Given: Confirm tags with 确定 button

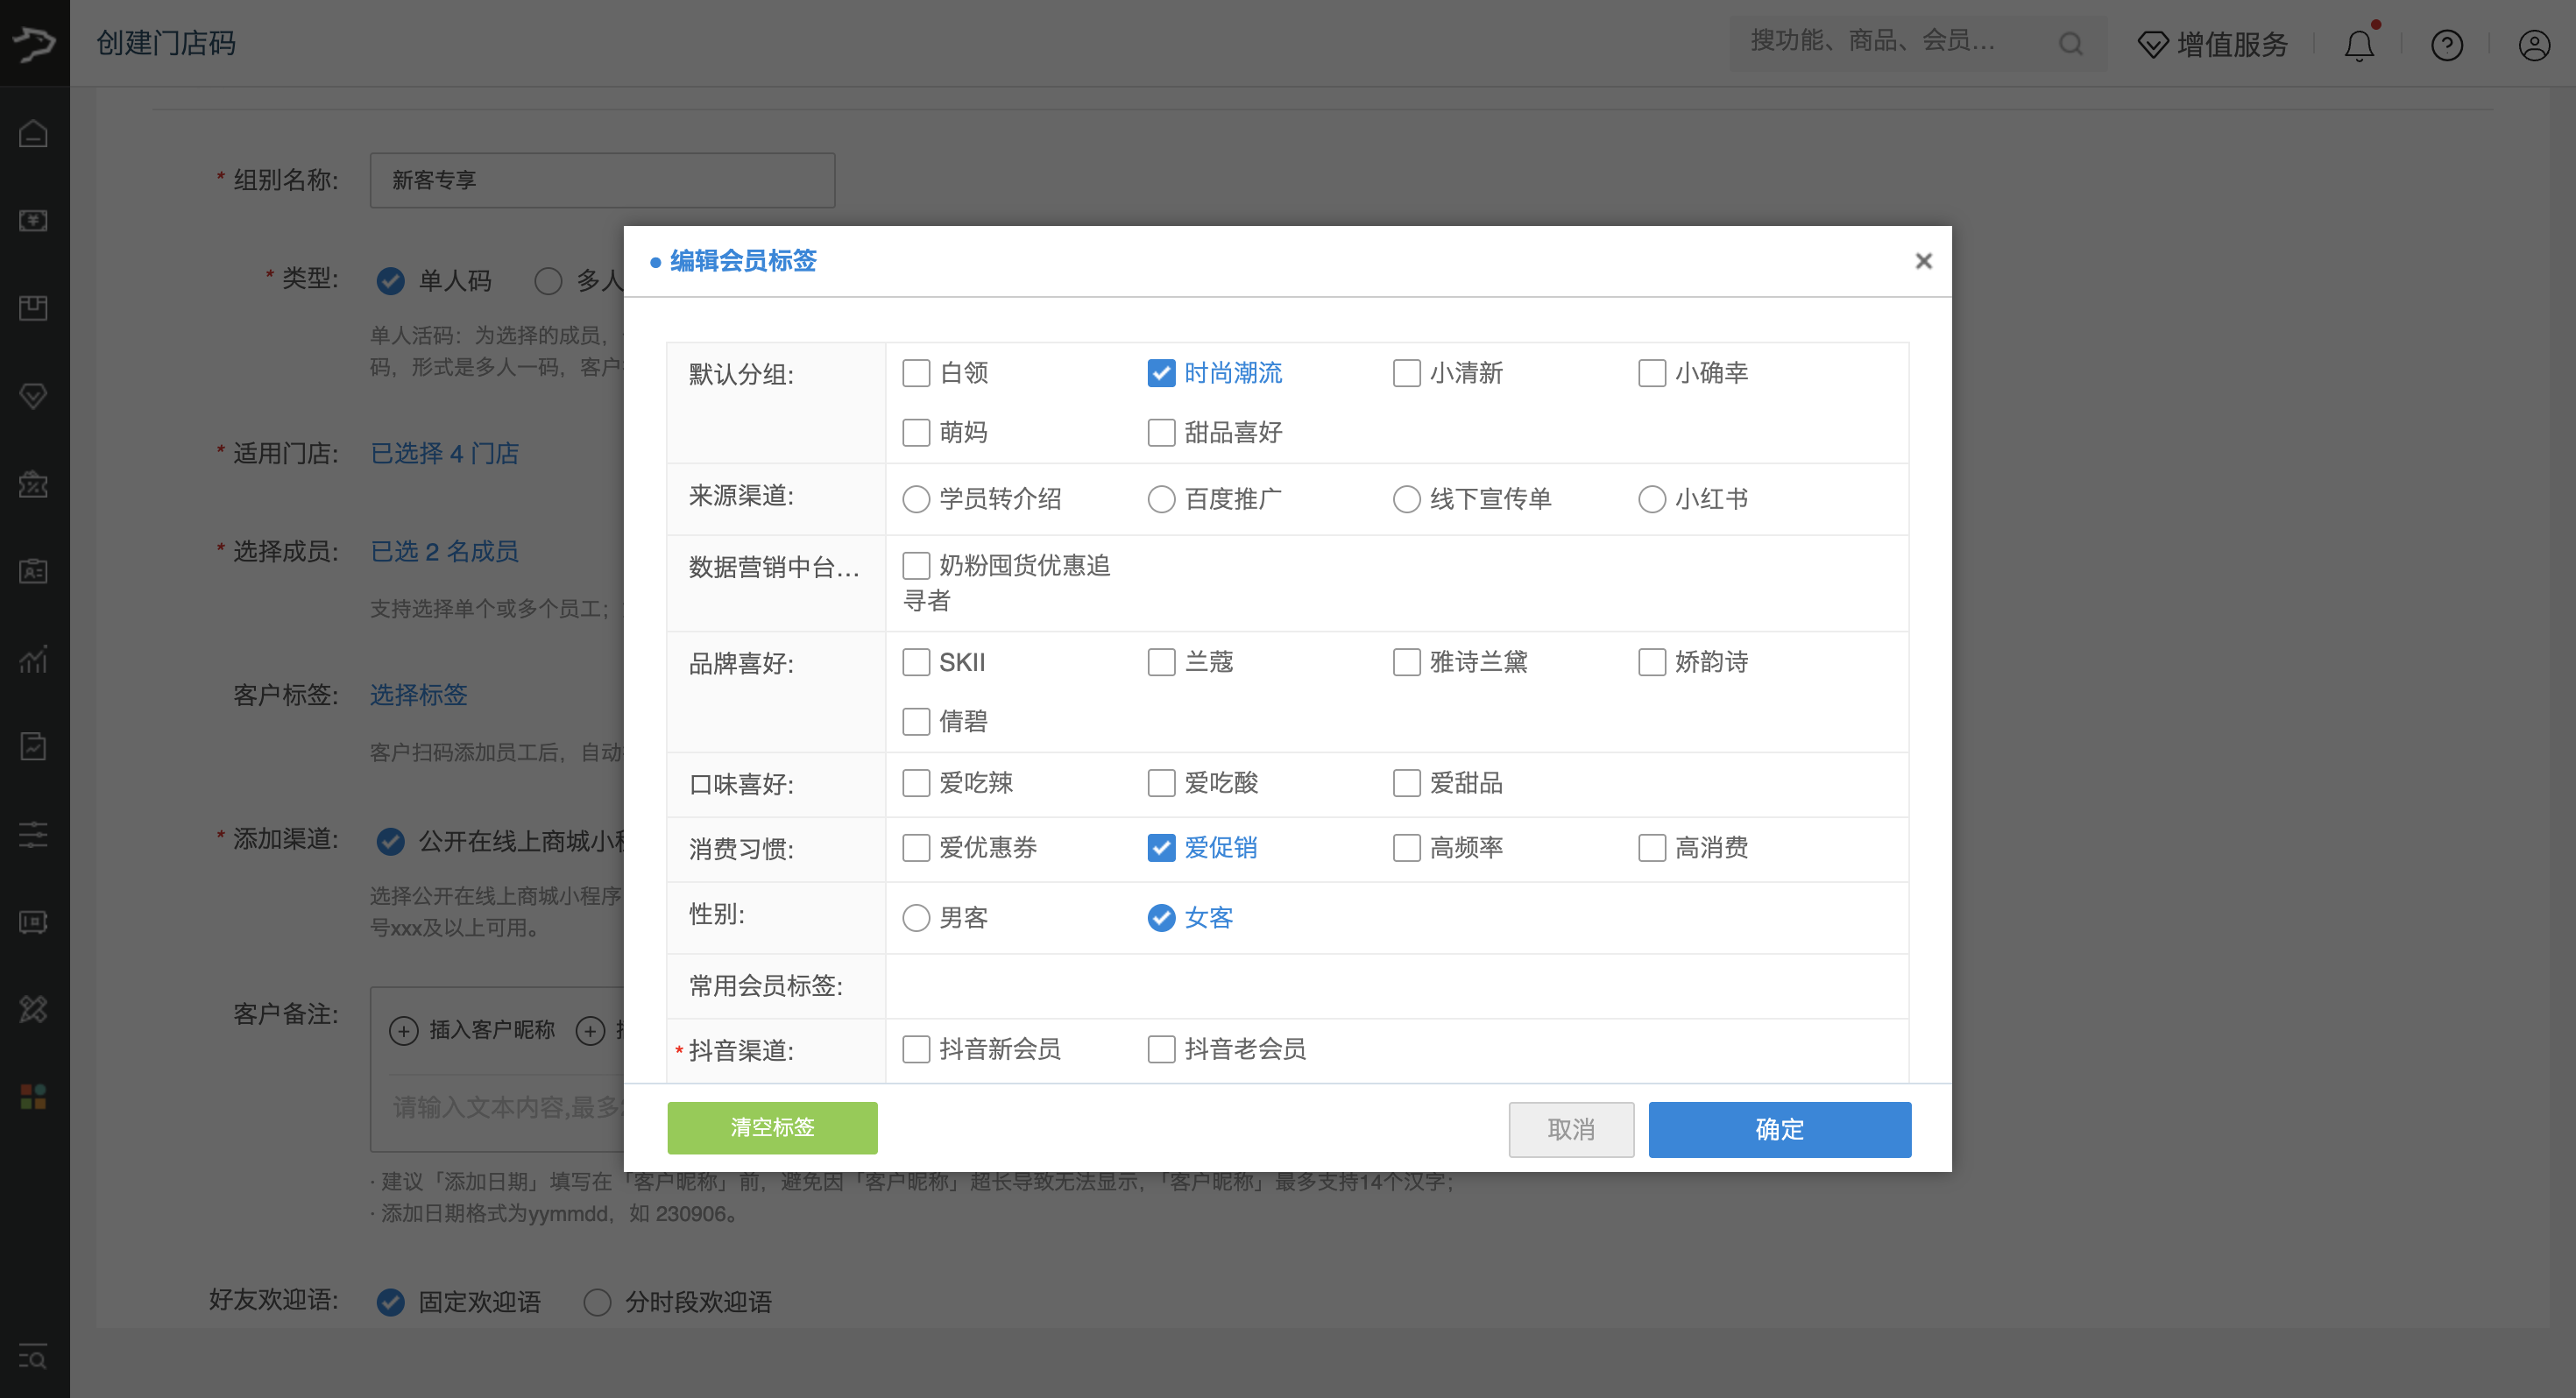Looking at the screenshot, I should [1780, 1130].
